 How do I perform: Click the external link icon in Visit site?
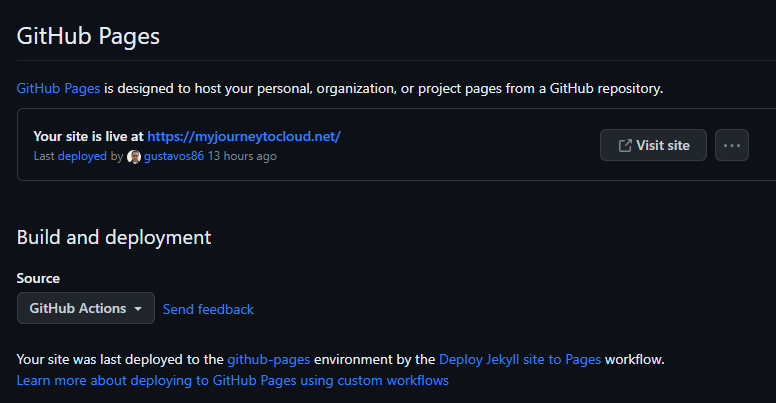[x=625, y=145]
